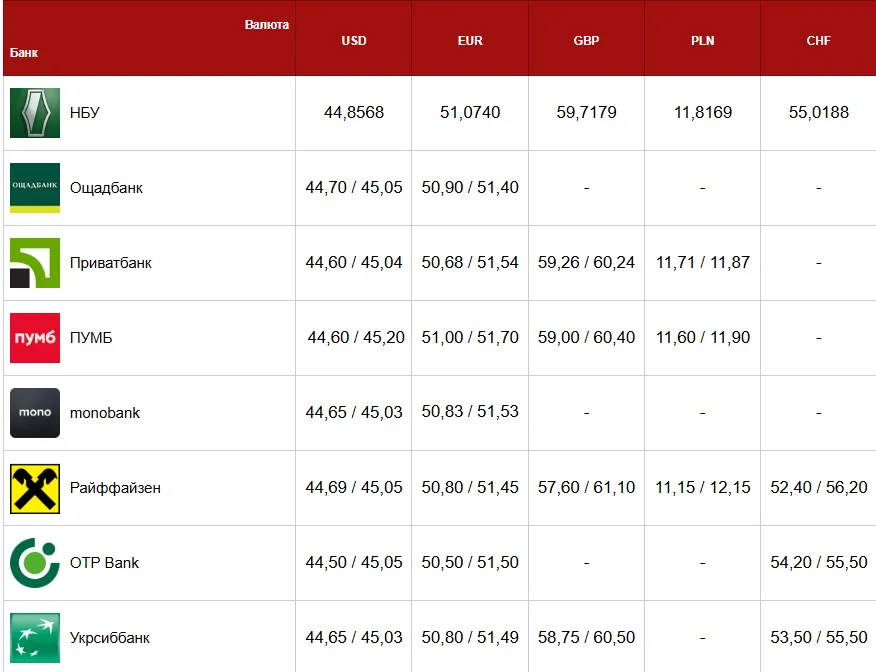Click the Укрсиббанк starred logo icon
The image size is (876, 672).
pyautogui.click(x=35, y=638)
